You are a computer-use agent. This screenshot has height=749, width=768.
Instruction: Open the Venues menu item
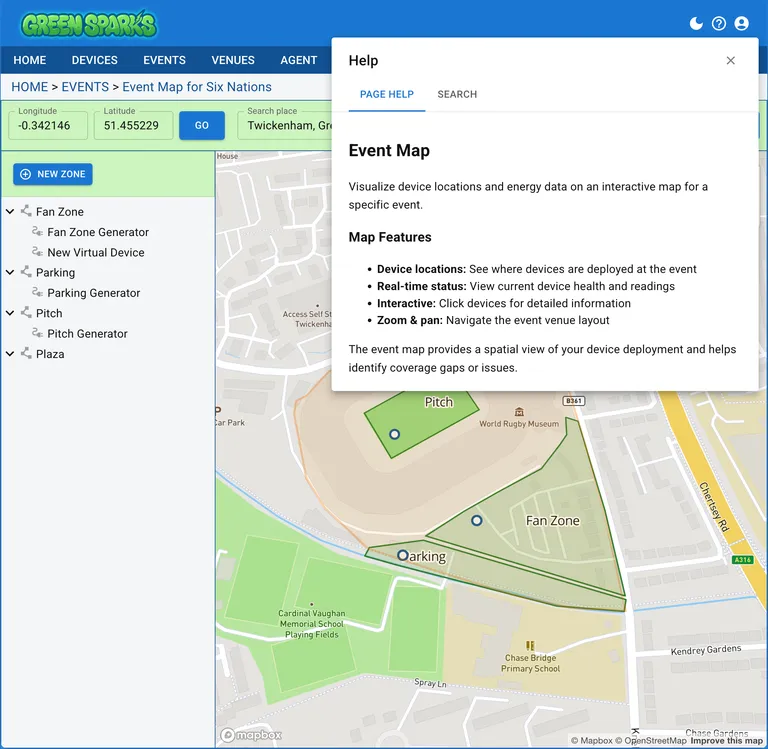coord(233,60)
